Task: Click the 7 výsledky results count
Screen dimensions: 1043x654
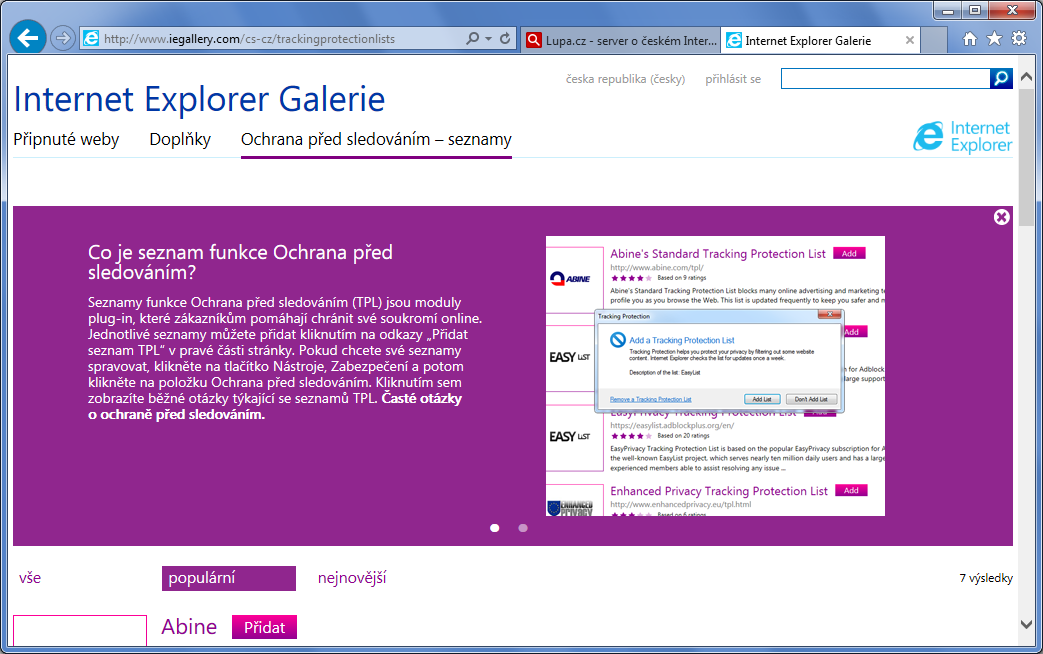Action: (986, 578)
